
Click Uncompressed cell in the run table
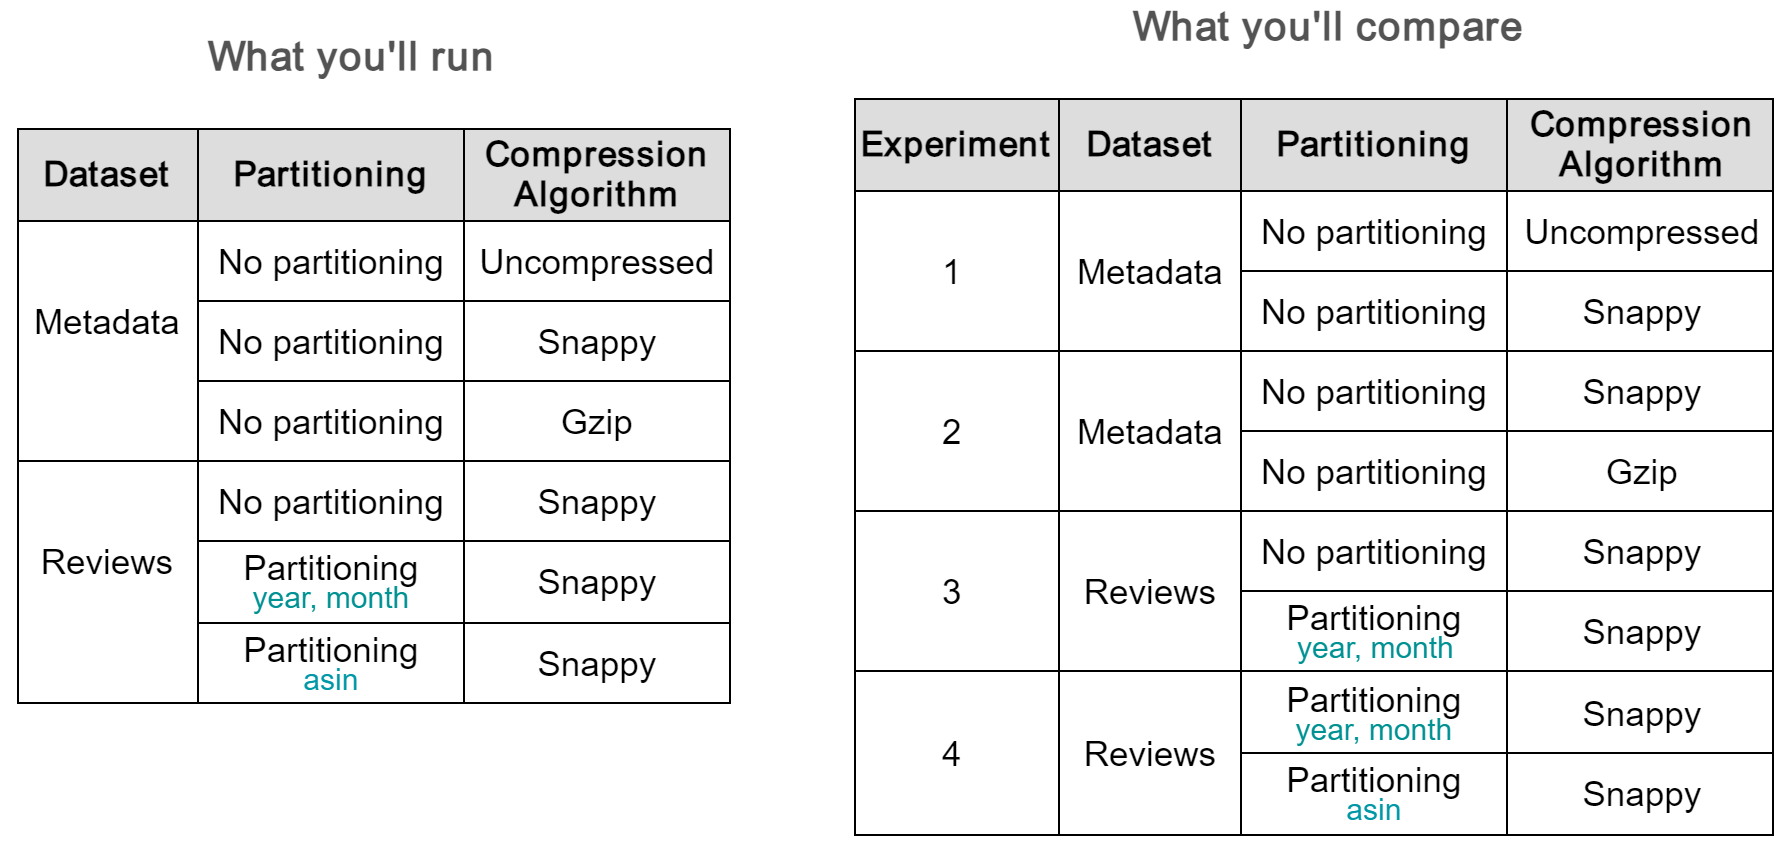tap(596, 262)
